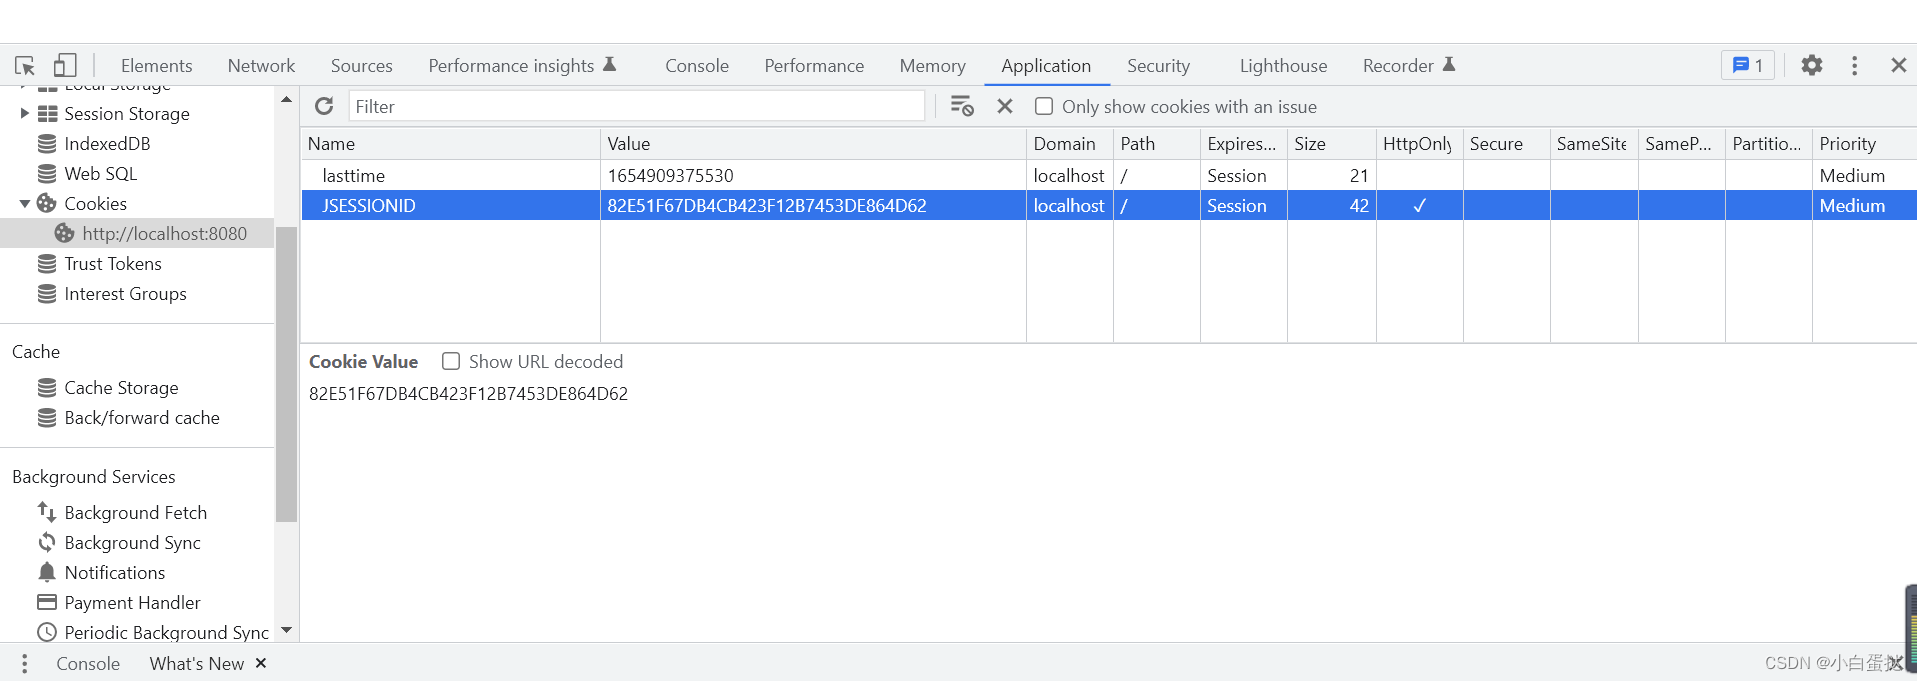The image size is (1917, 681).
Task: Close the DevTools panel
Action: click(1898, 65)
